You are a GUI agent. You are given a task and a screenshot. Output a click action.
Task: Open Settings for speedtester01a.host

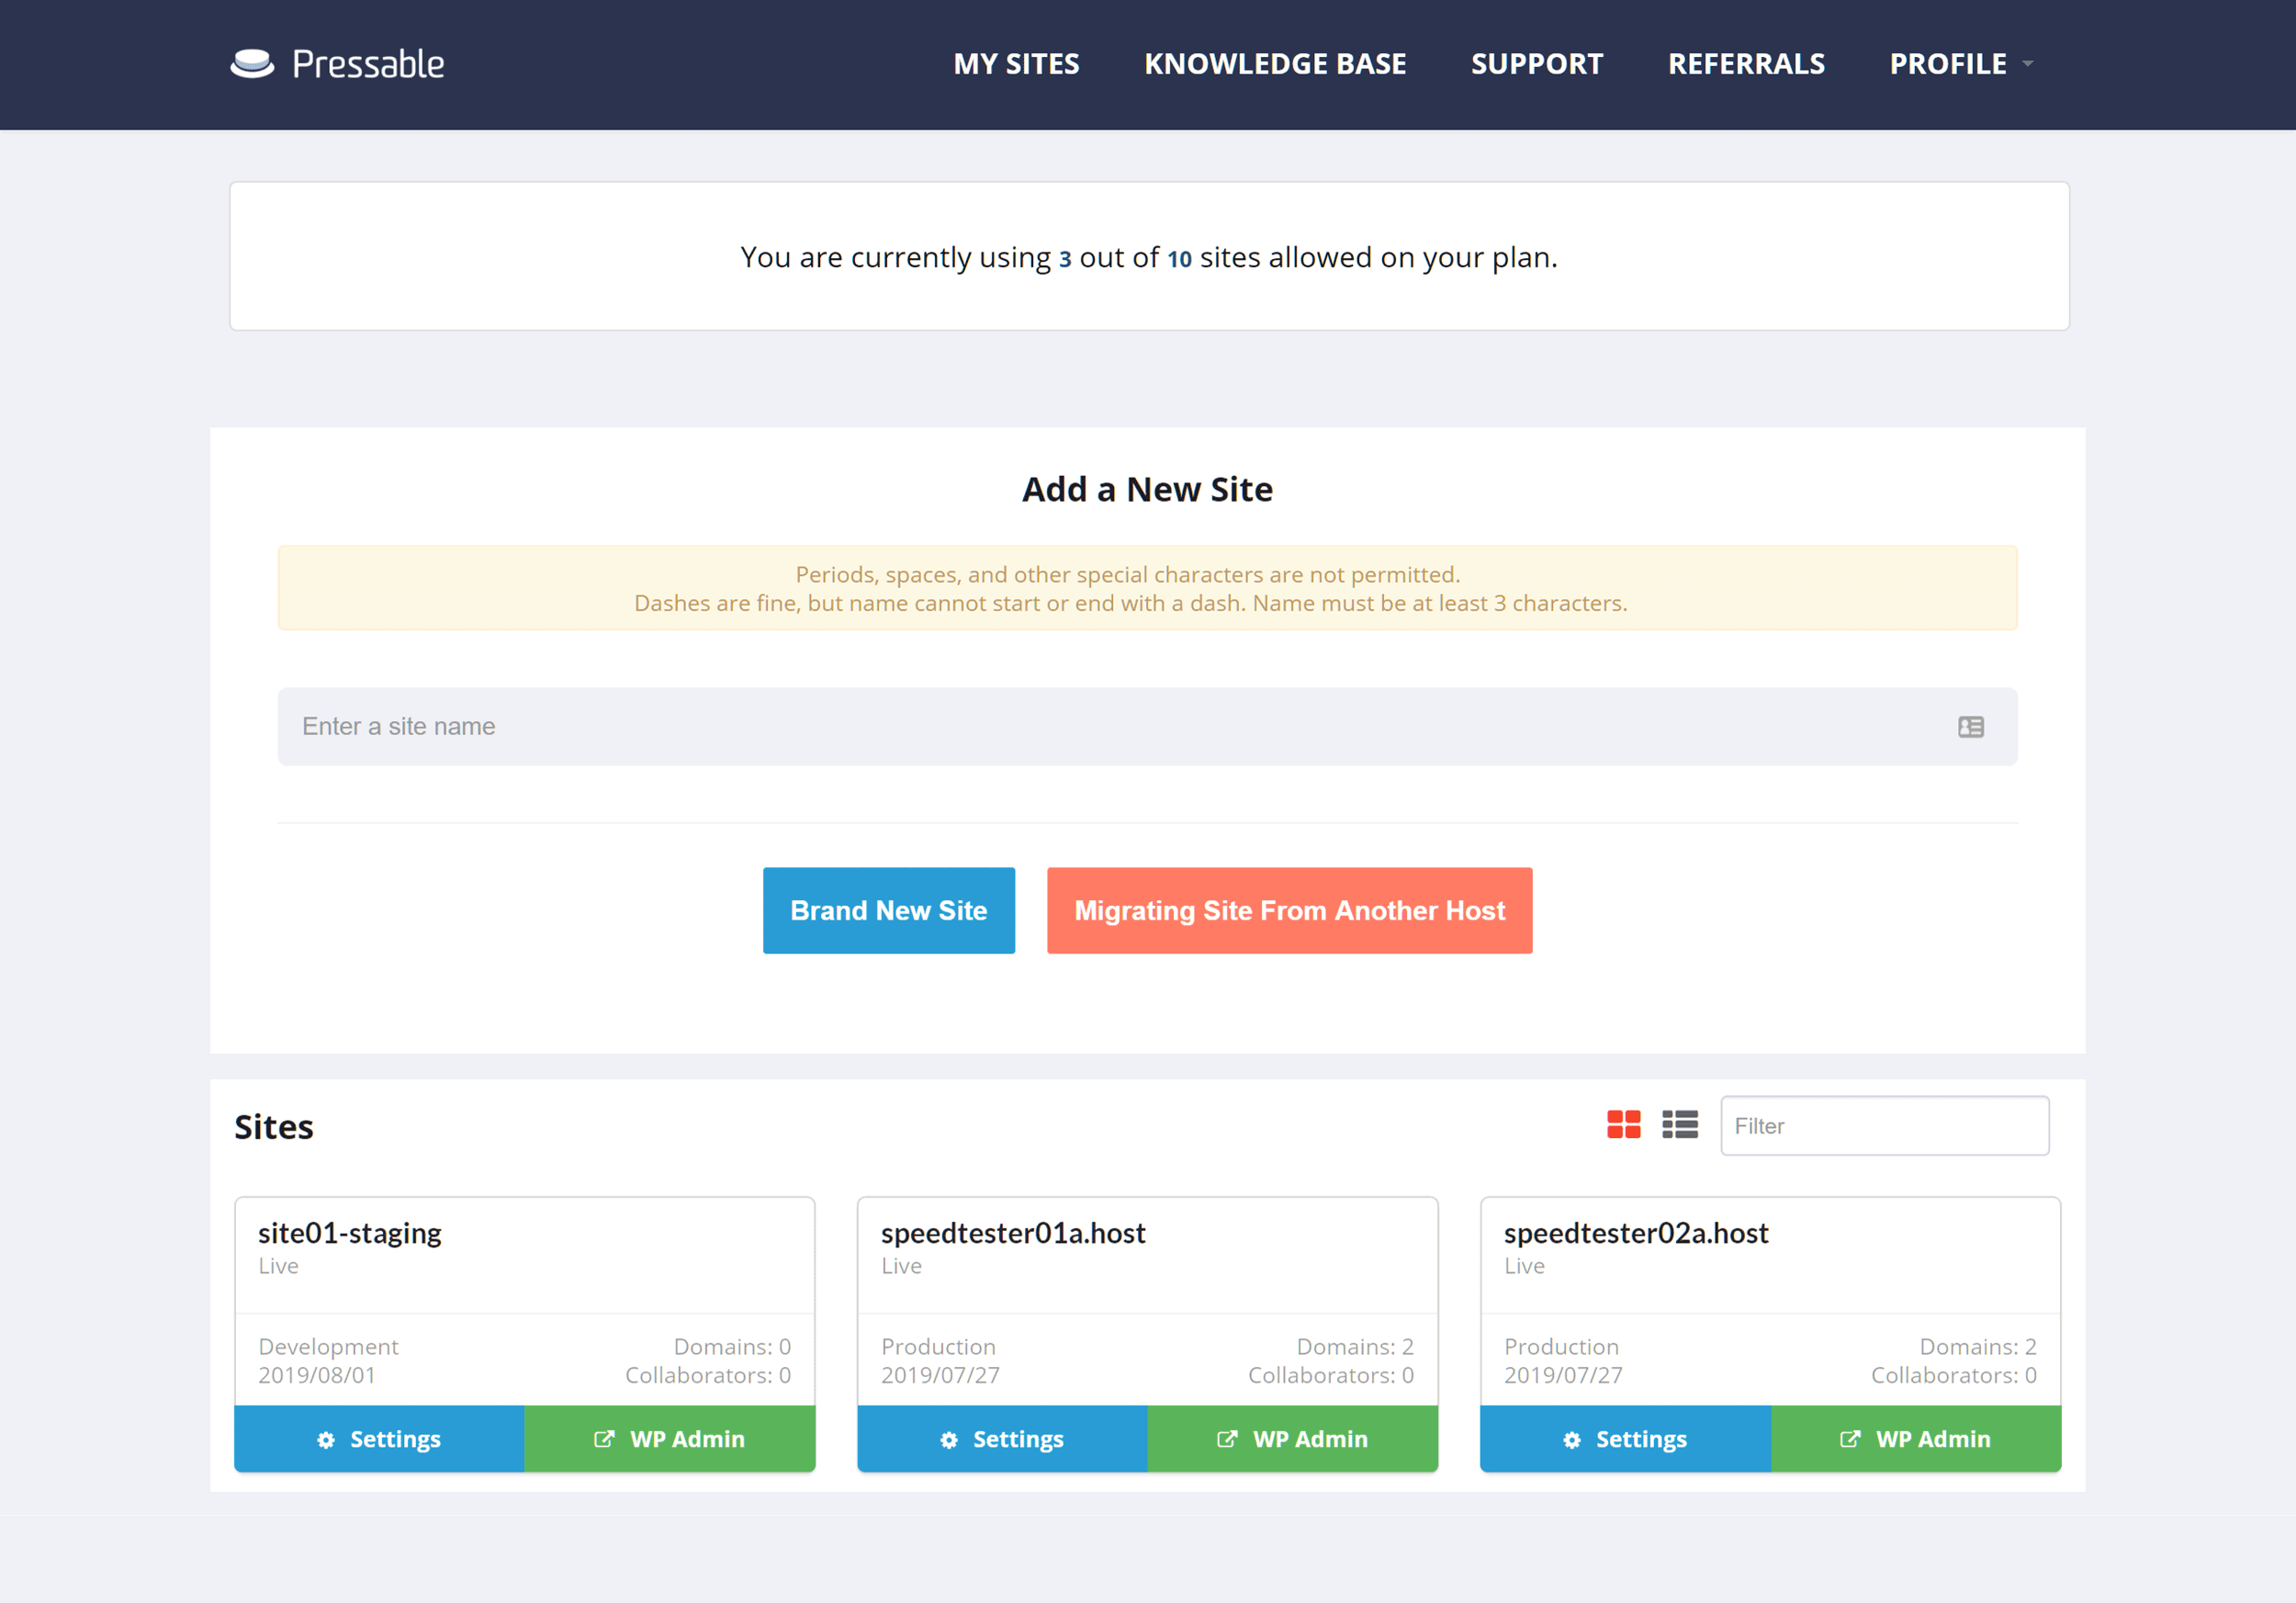1002,1439
